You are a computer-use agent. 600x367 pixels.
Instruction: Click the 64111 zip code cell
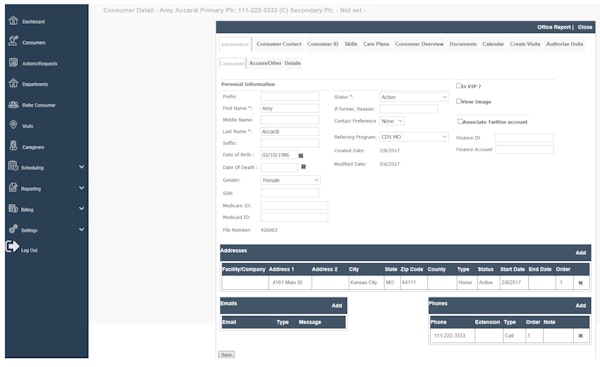[x=414, y=283]
